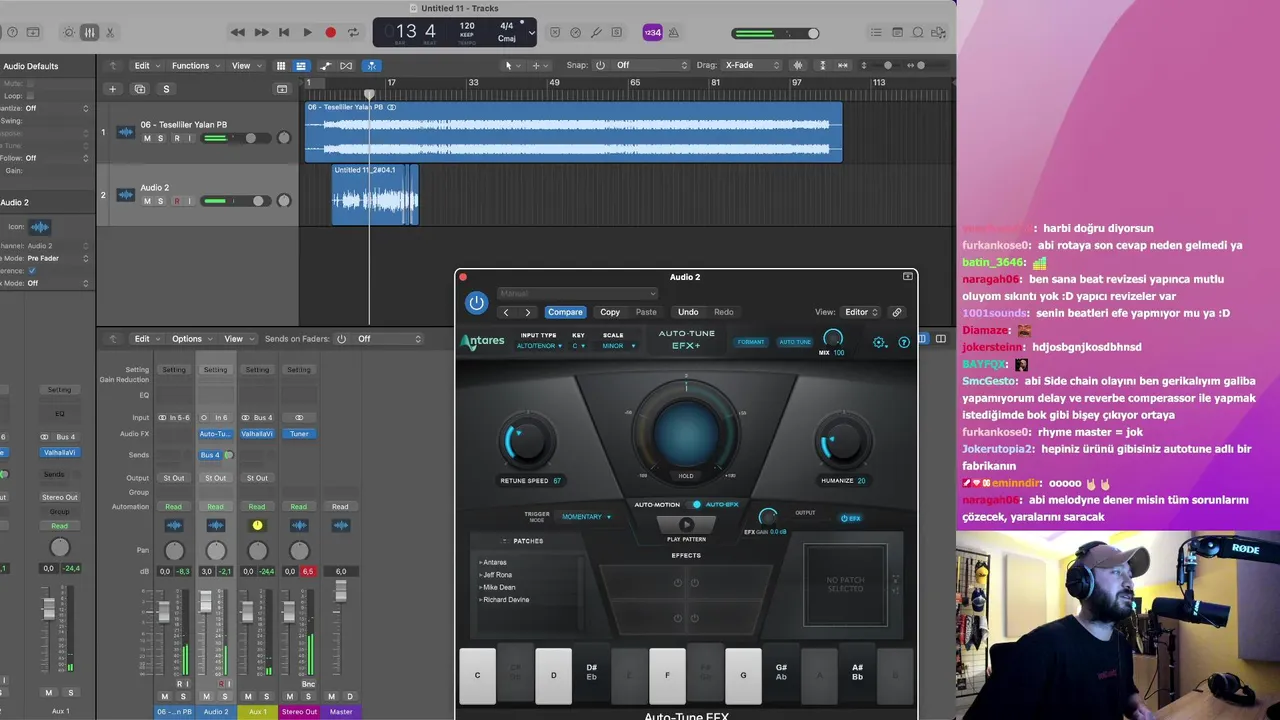Toggle the Mixer button in control bar

[x=90, y=33]
